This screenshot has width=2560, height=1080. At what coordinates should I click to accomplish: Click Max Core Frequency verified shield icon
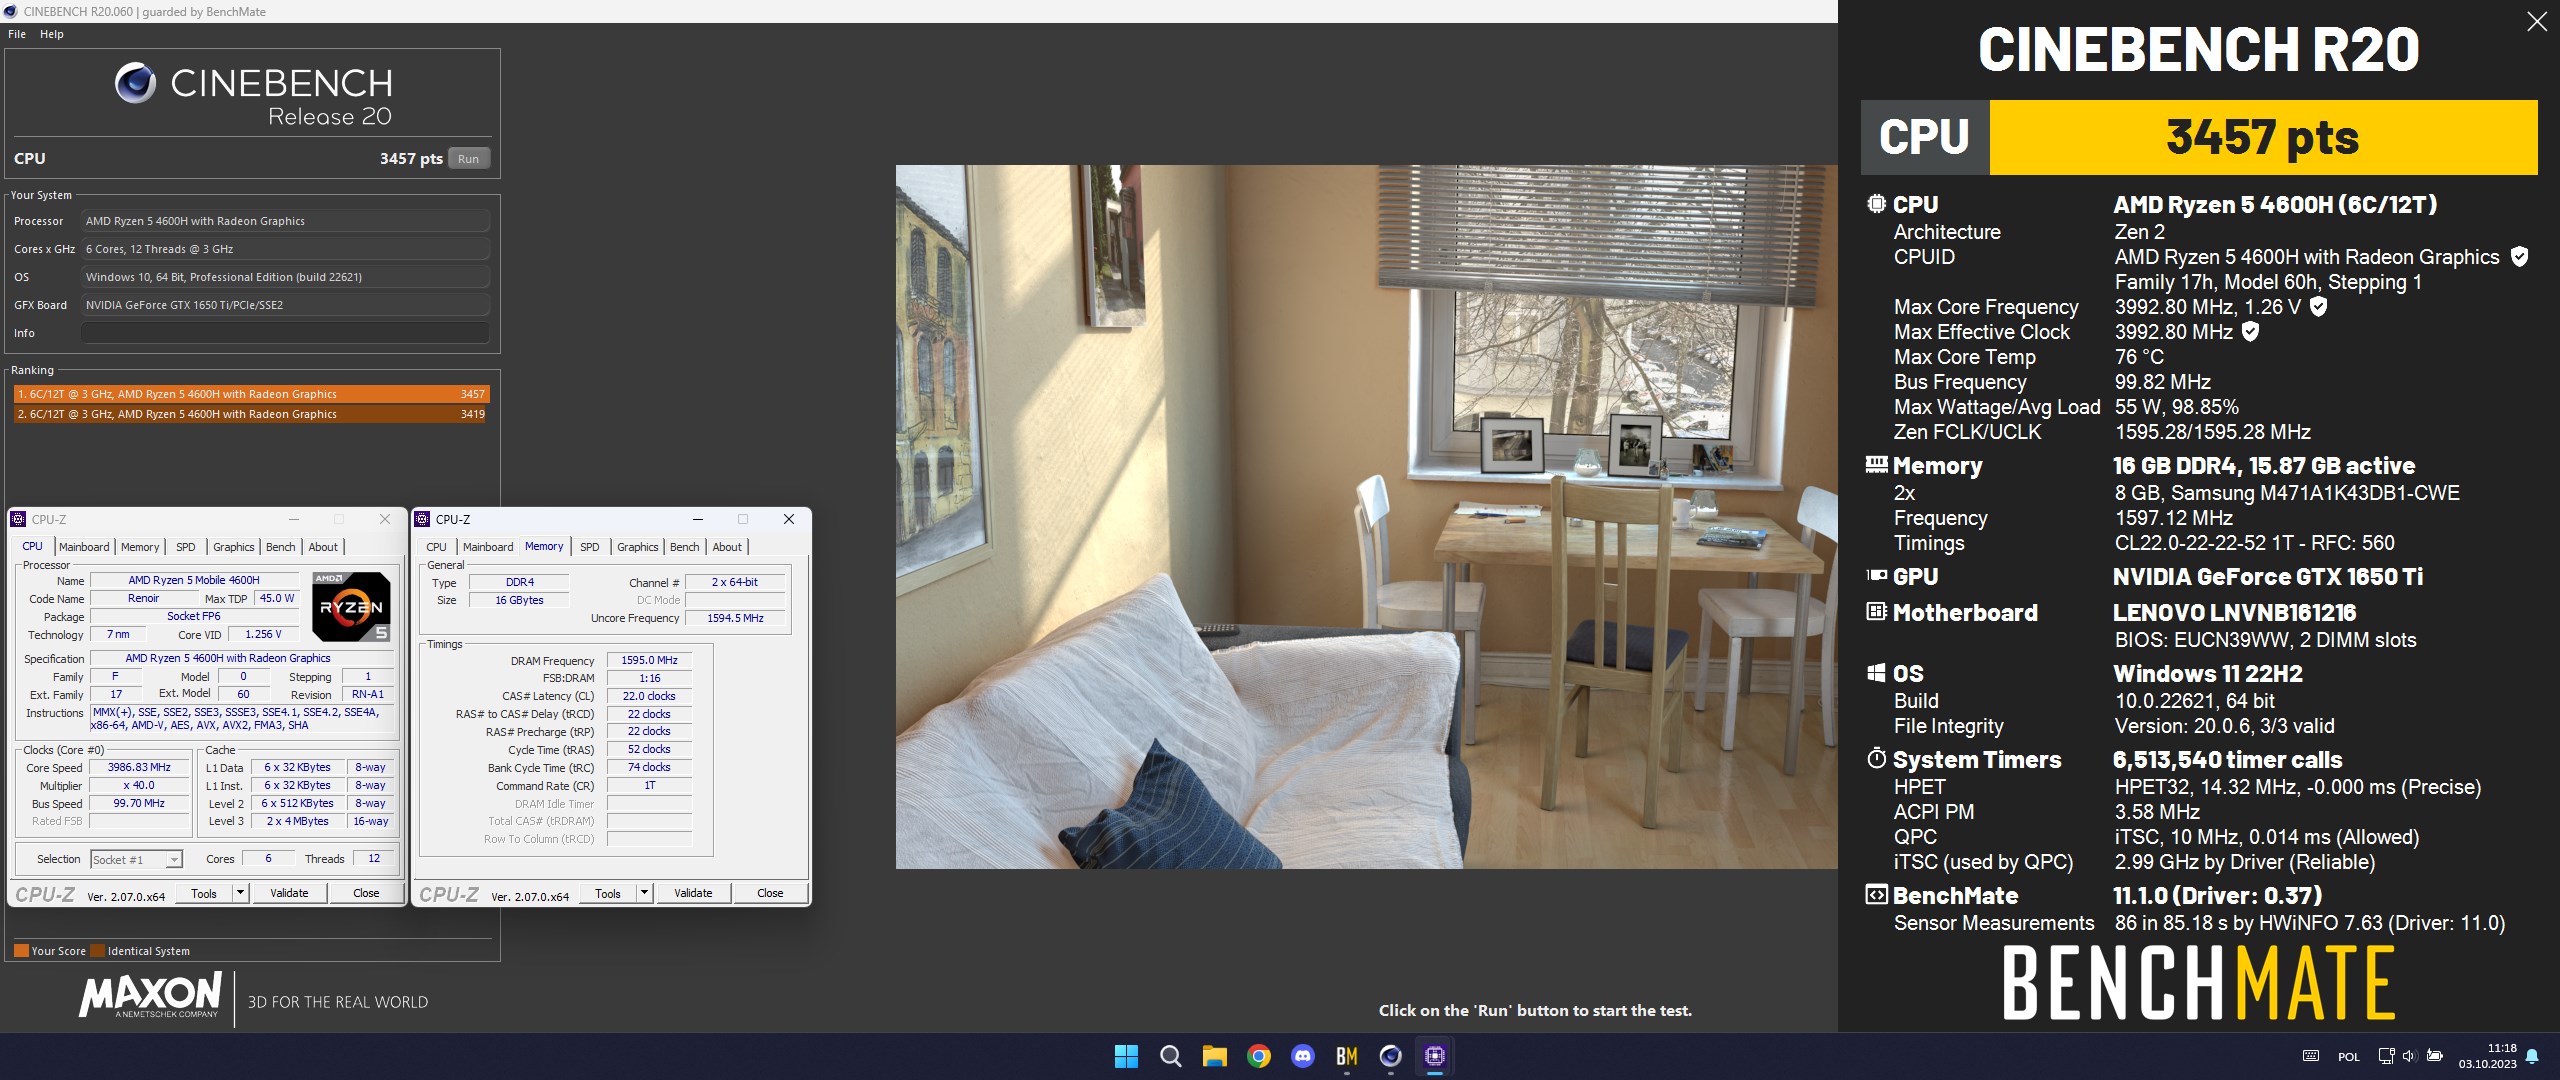point(2318,307)
